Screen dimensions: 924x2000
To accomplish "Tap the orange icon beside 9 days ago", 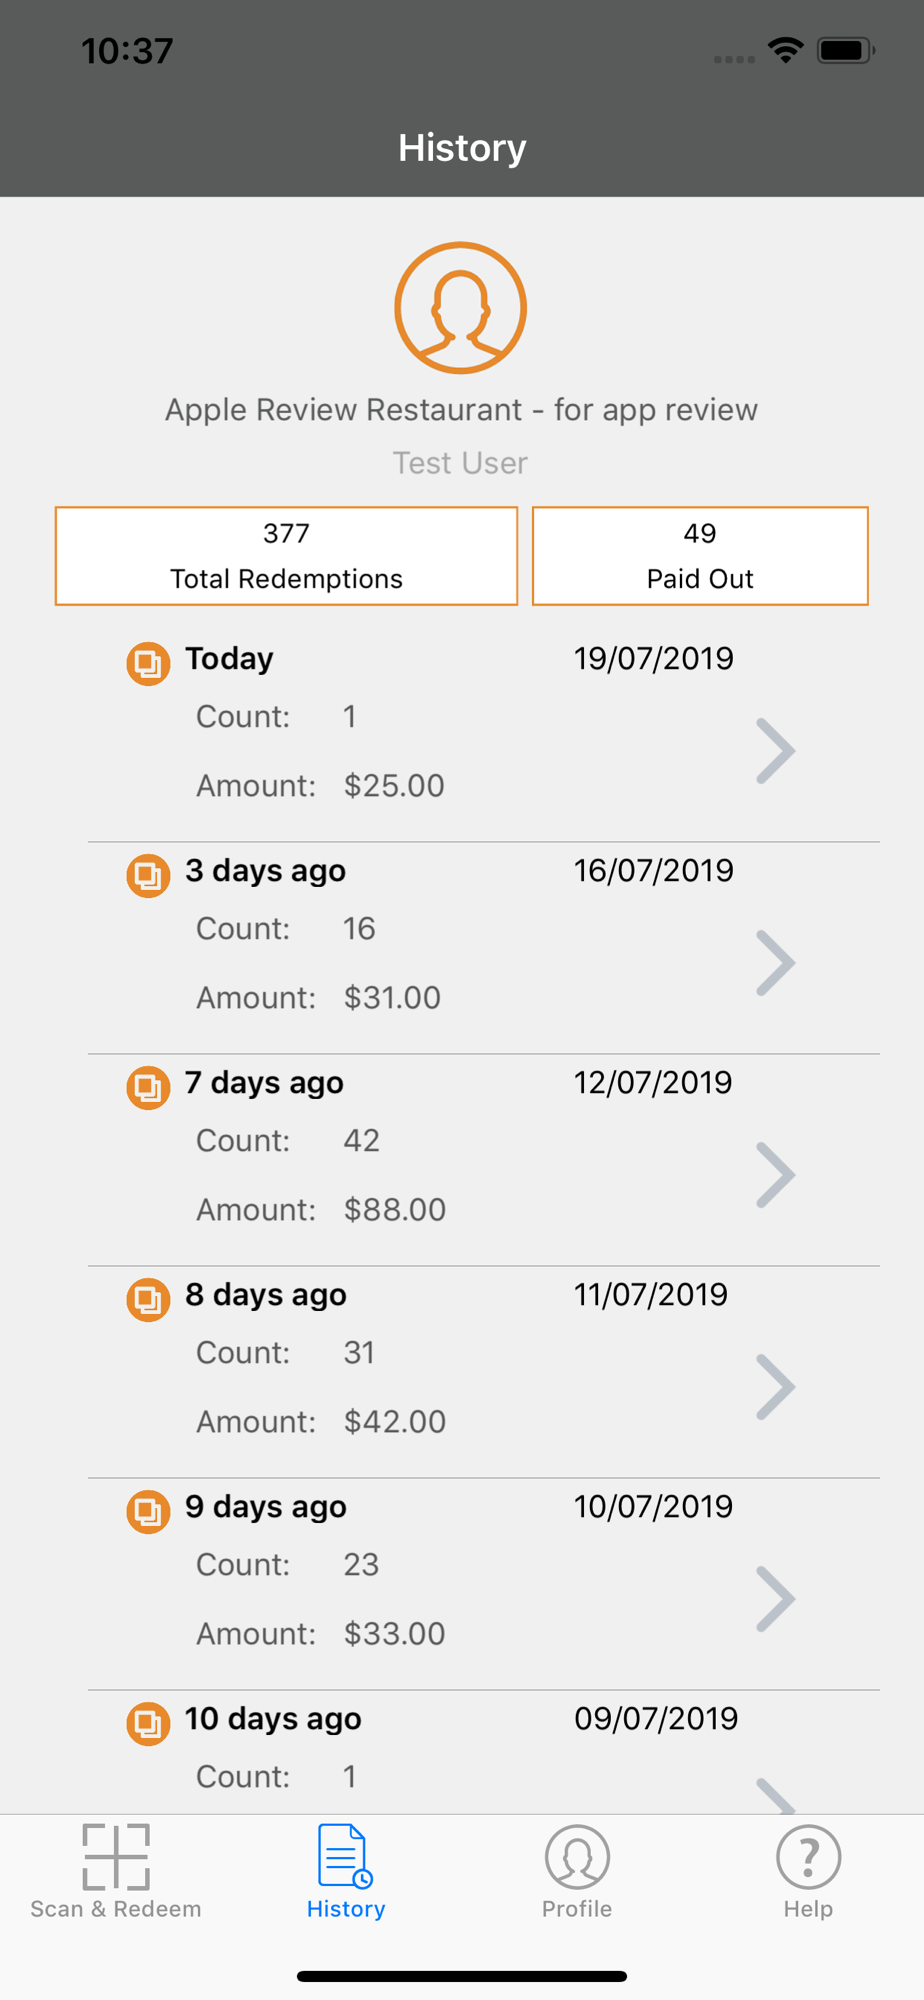I will (148, 1511).
